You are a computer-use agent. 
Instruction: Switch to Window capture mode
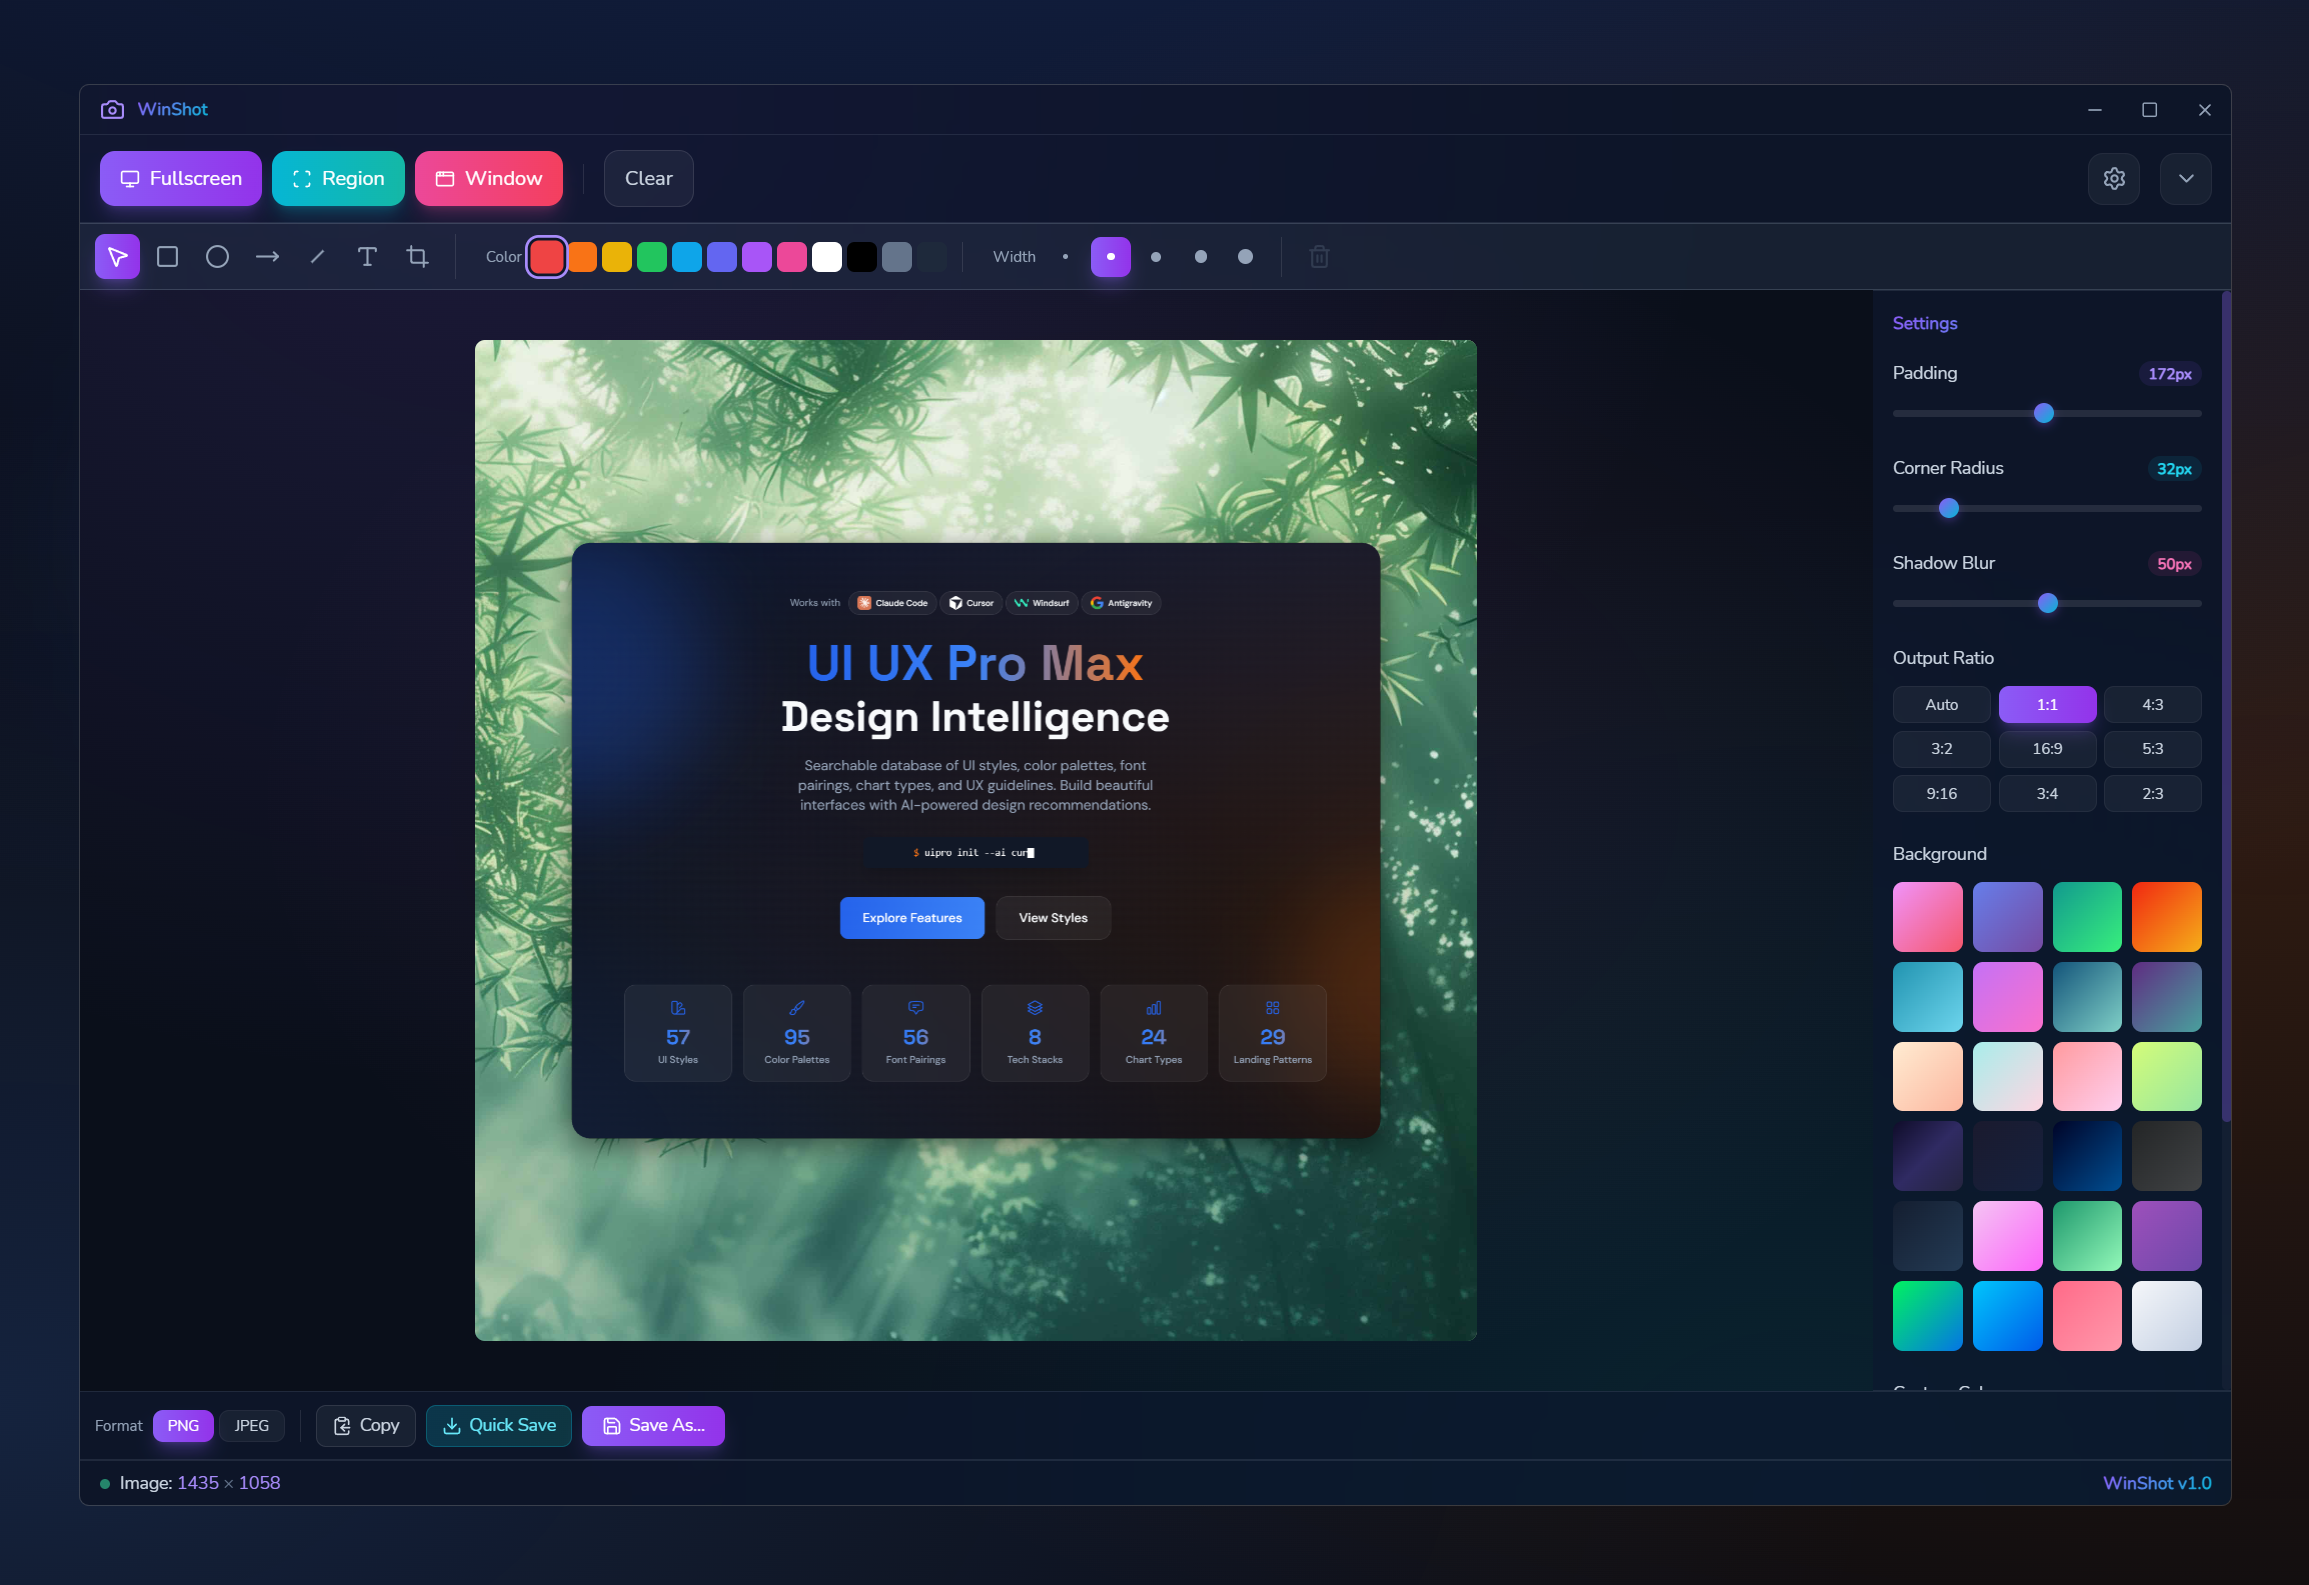(489, 178)
